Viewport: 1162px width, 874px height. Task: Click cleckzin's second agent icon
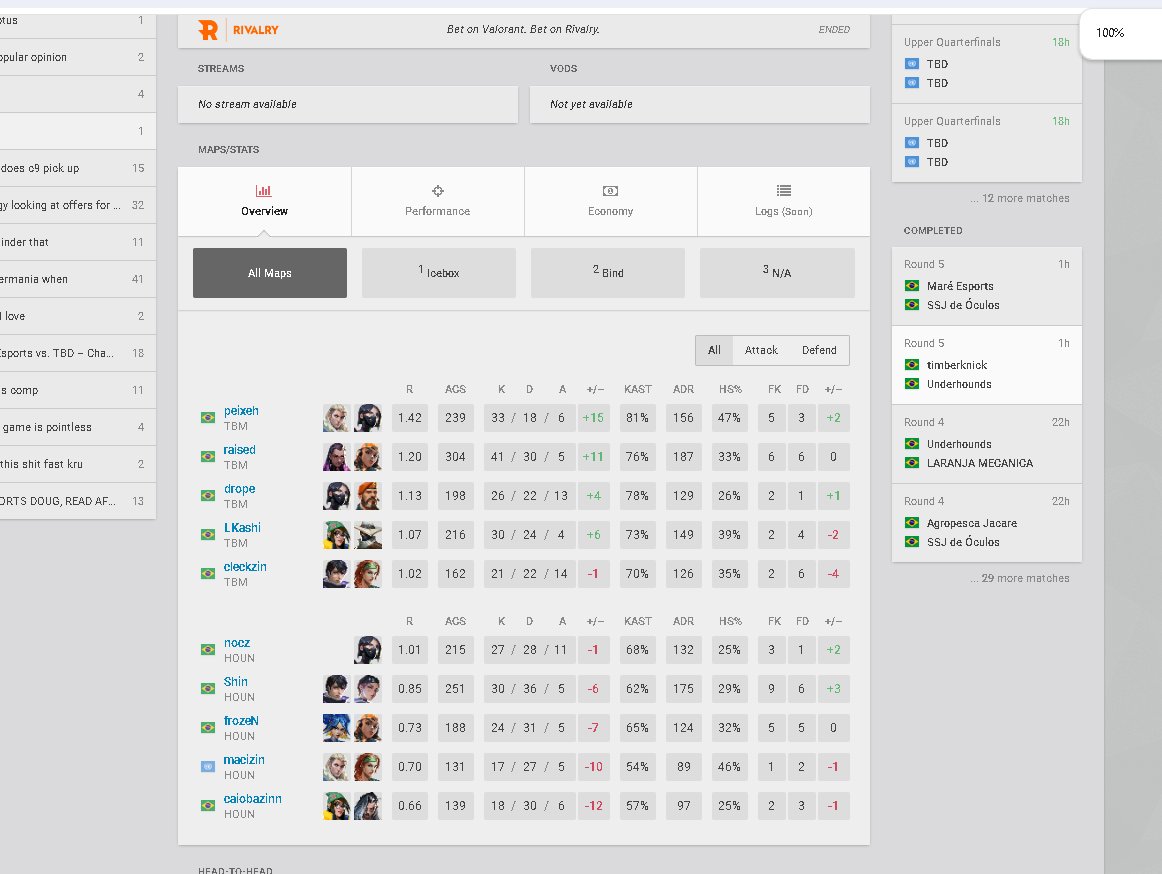368,574
